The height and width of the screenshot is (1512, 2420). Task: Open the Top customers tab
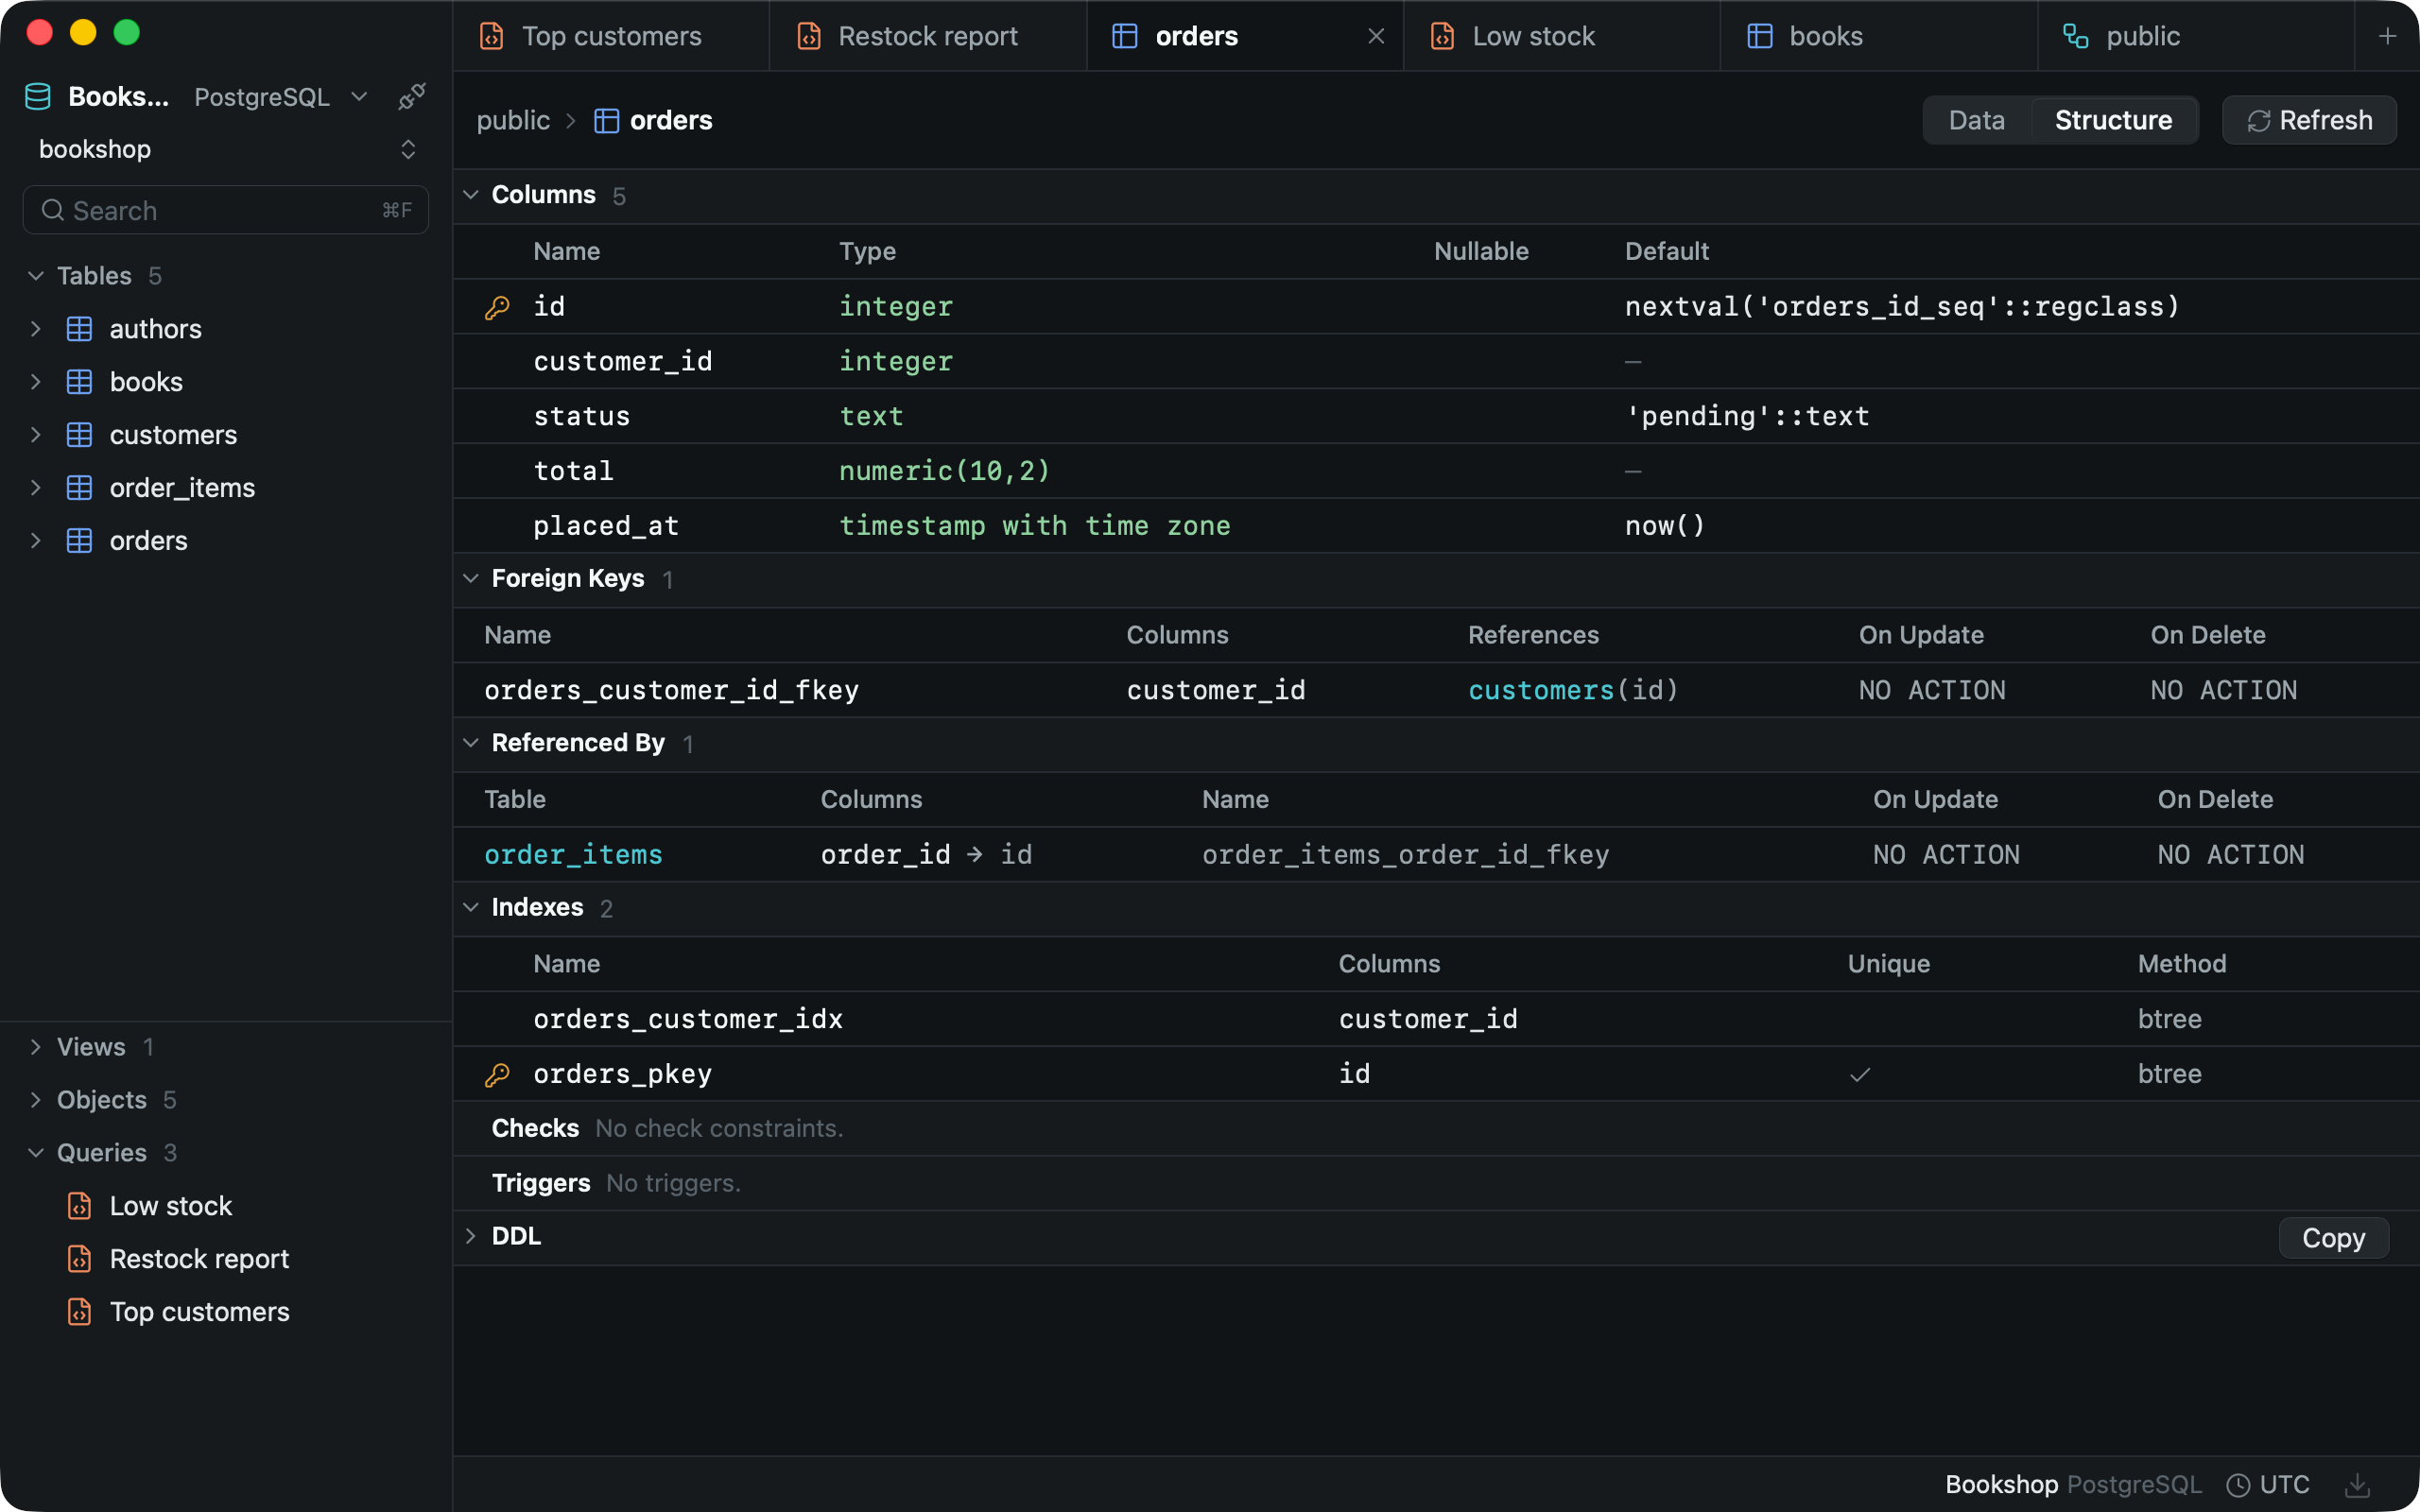(611, 36)
